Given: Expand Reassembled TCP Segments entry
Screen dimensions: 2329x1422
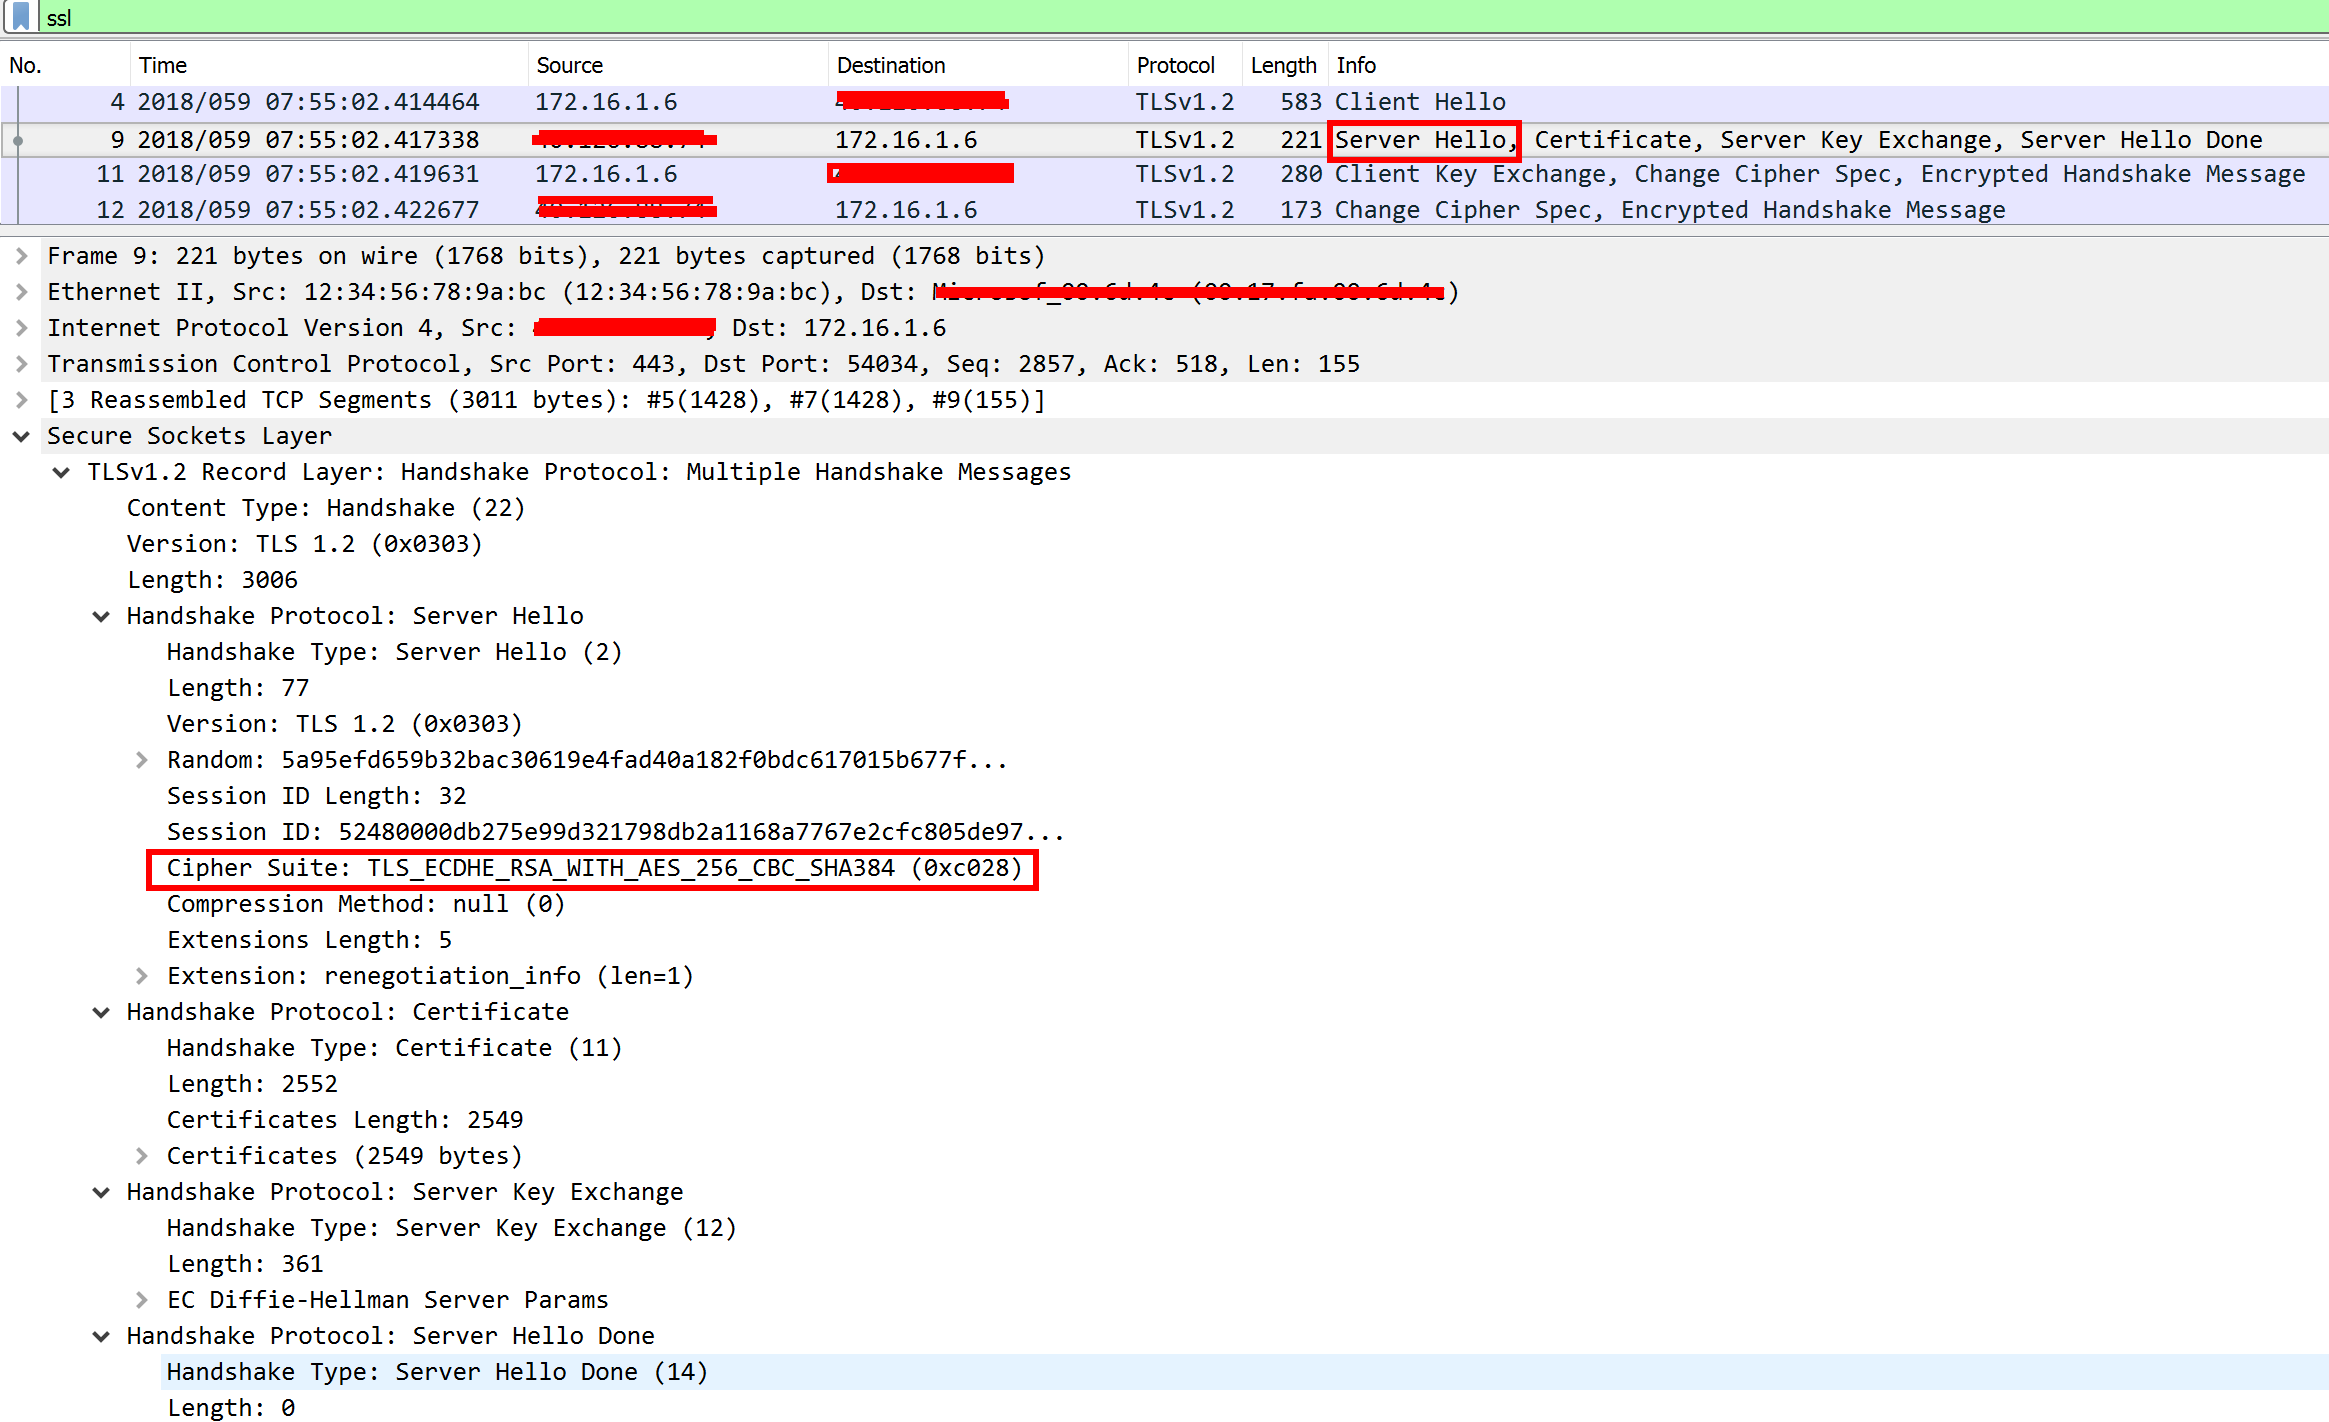Looking at the screenshot, I should point(21,400).
